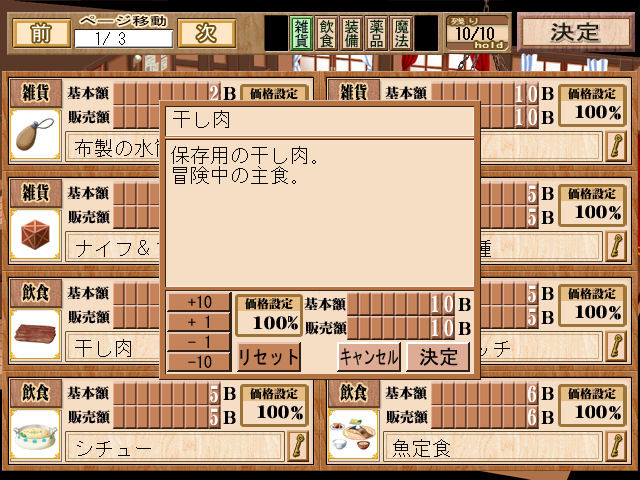
Task: Select the red crate item image
Action: pyautogui.click(x=35, y=234)
